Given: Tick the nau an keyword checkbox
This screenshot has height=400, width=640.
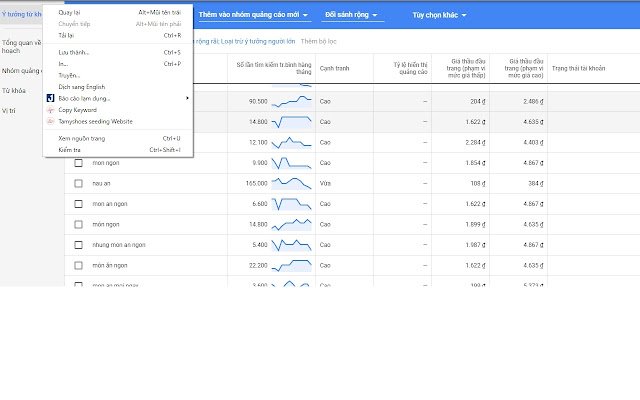Looking at the screenshot, I should [x=78, y=183].
